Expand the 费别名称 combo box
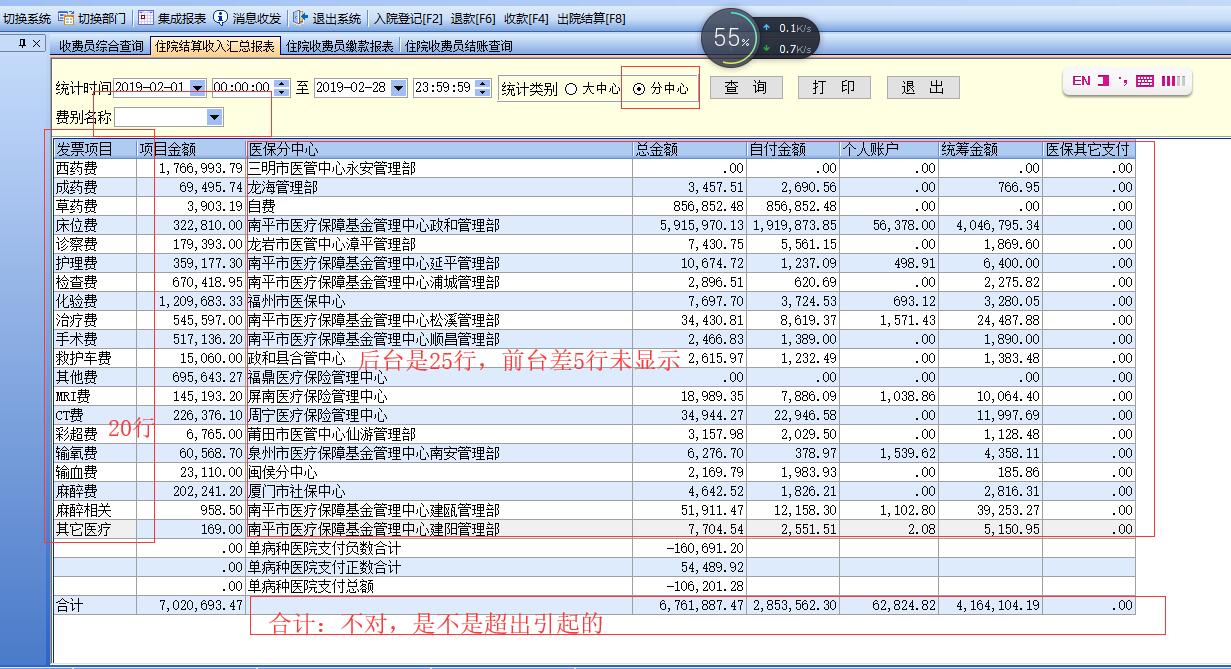Viewport: 1231px width, 669px height. click(x=214, y=118)
